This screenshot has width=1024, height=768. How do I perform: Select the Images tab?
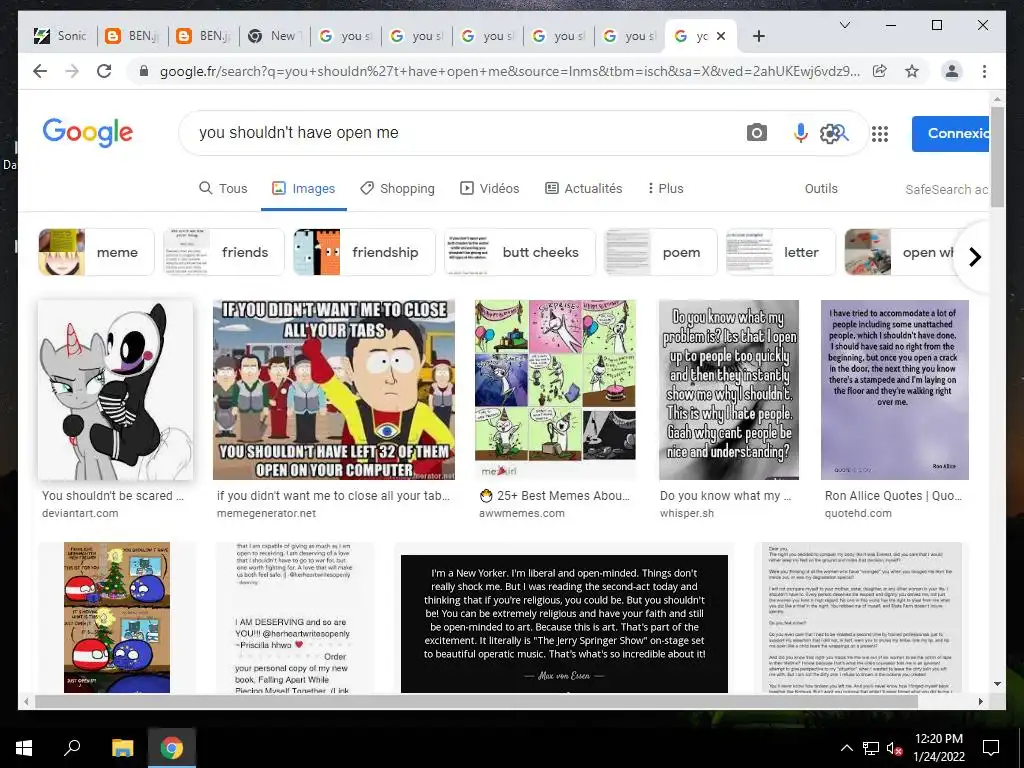pos(304,188)
